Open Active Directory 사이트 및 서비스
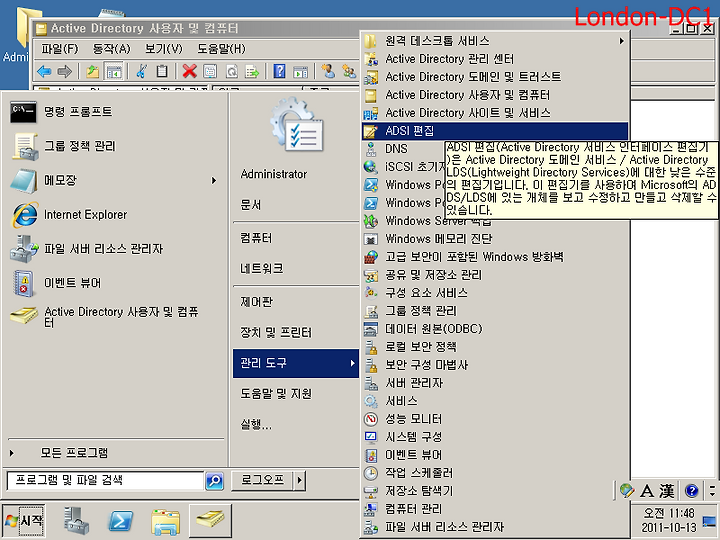This screenshot has width=720, height=540. [495, 112]
